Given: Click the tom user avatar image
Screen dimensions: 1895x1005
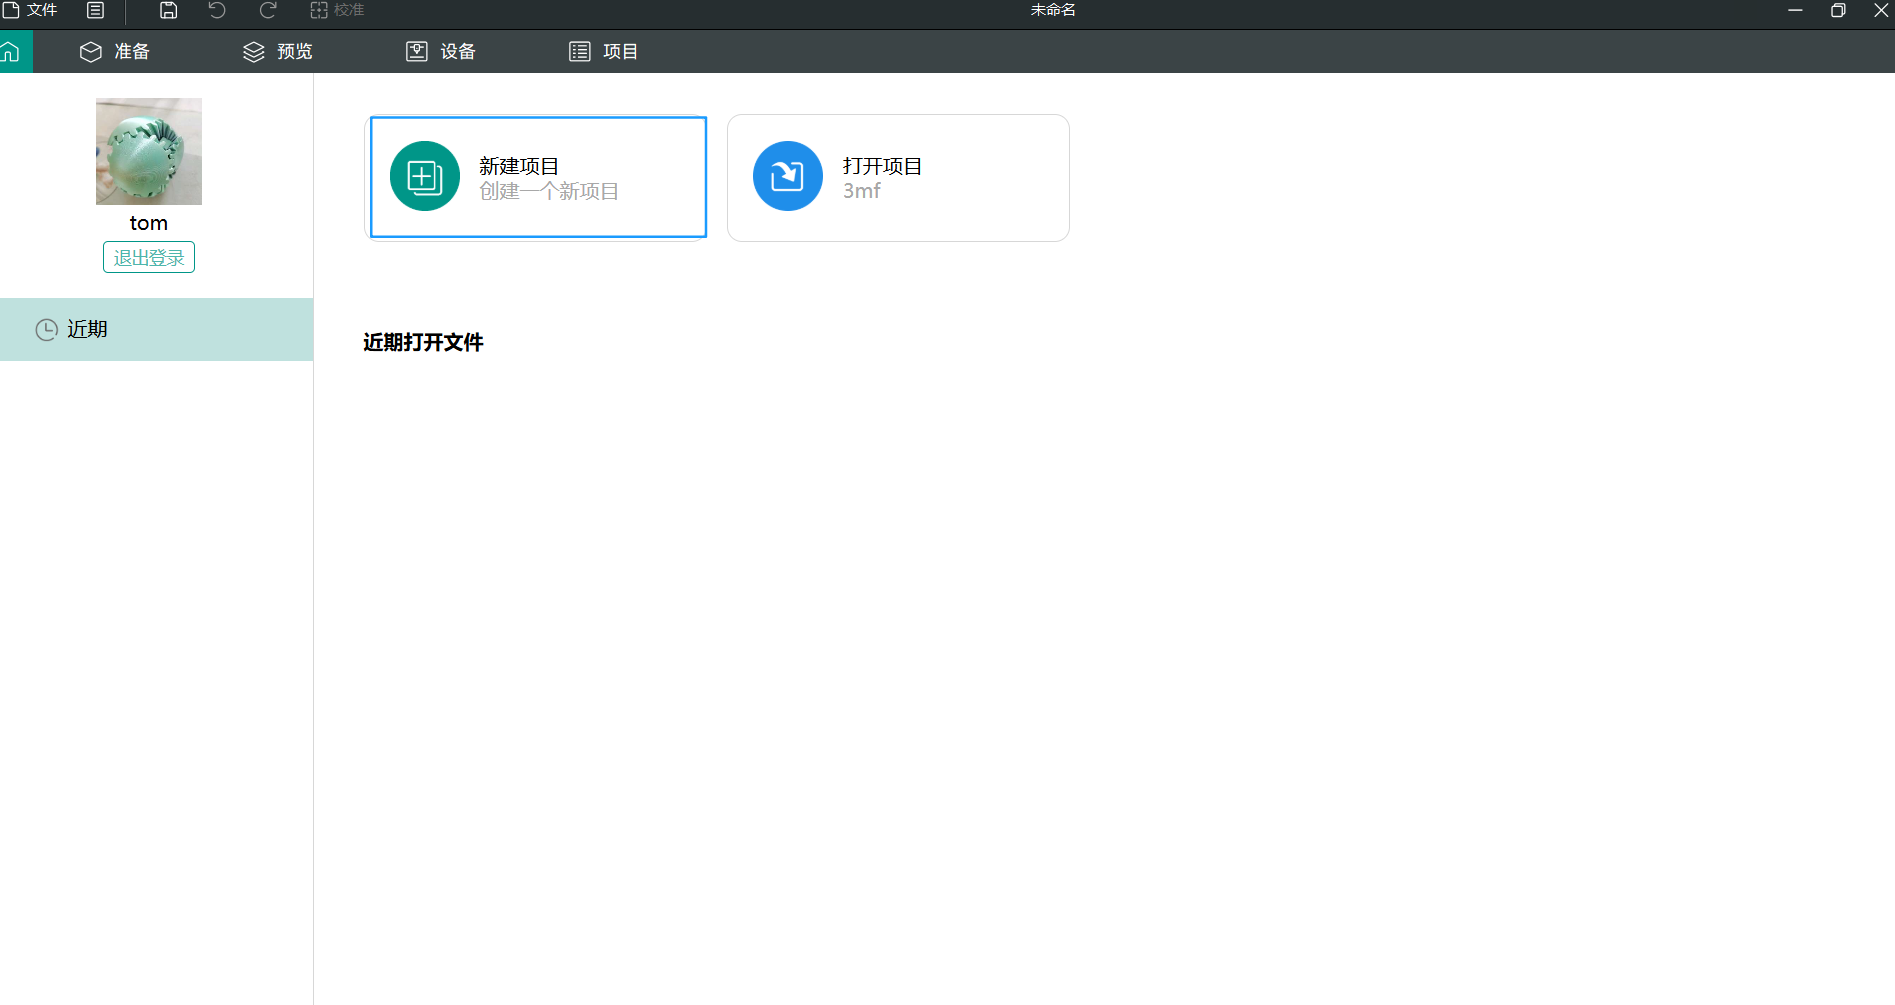Looking at the screenshot, I should [x=149, y=151].
